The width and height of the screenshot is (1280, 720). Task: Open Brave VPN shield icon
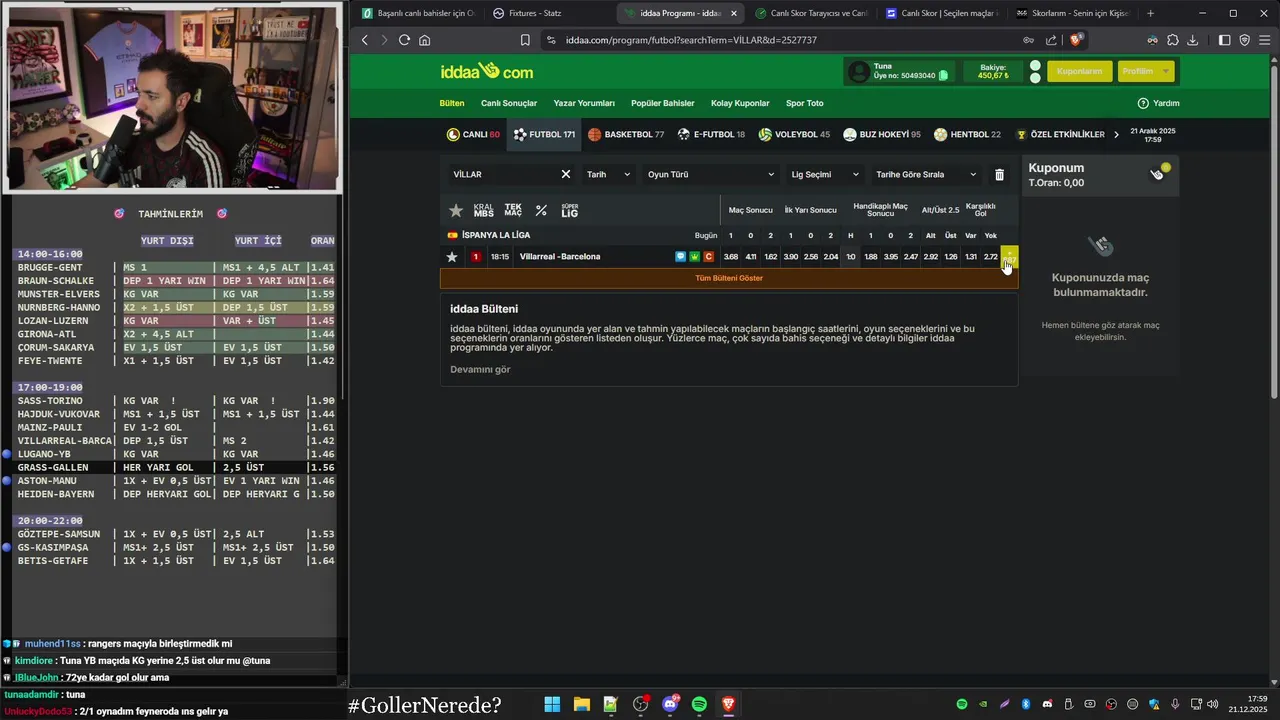(1245, 40)
